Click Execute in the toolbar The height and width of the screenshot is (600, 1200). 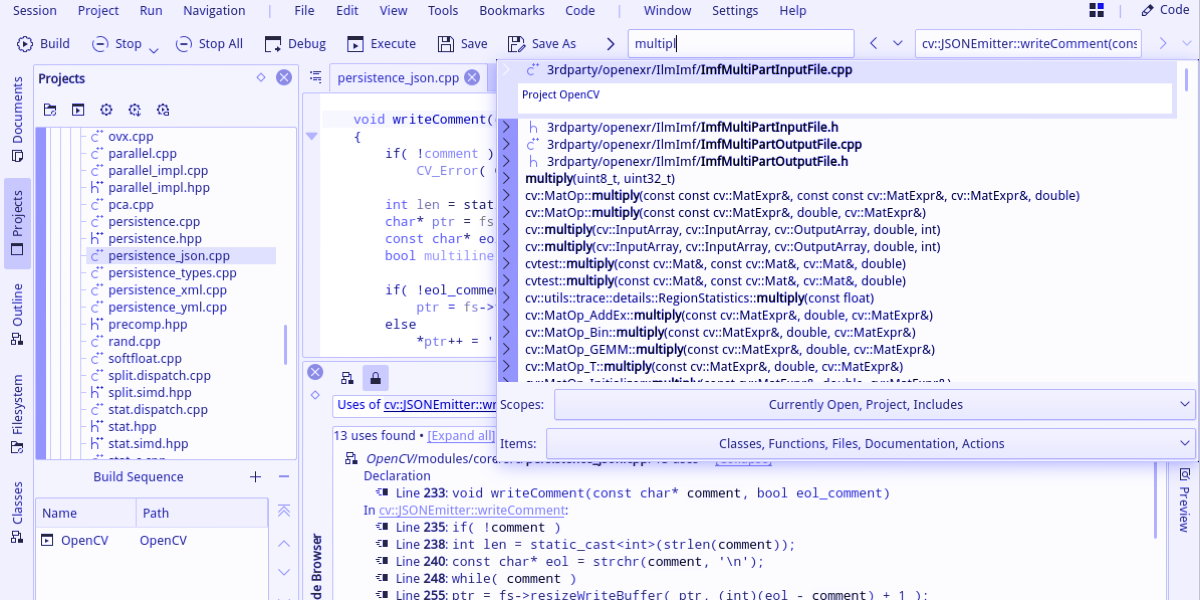[x=381, y=44]
